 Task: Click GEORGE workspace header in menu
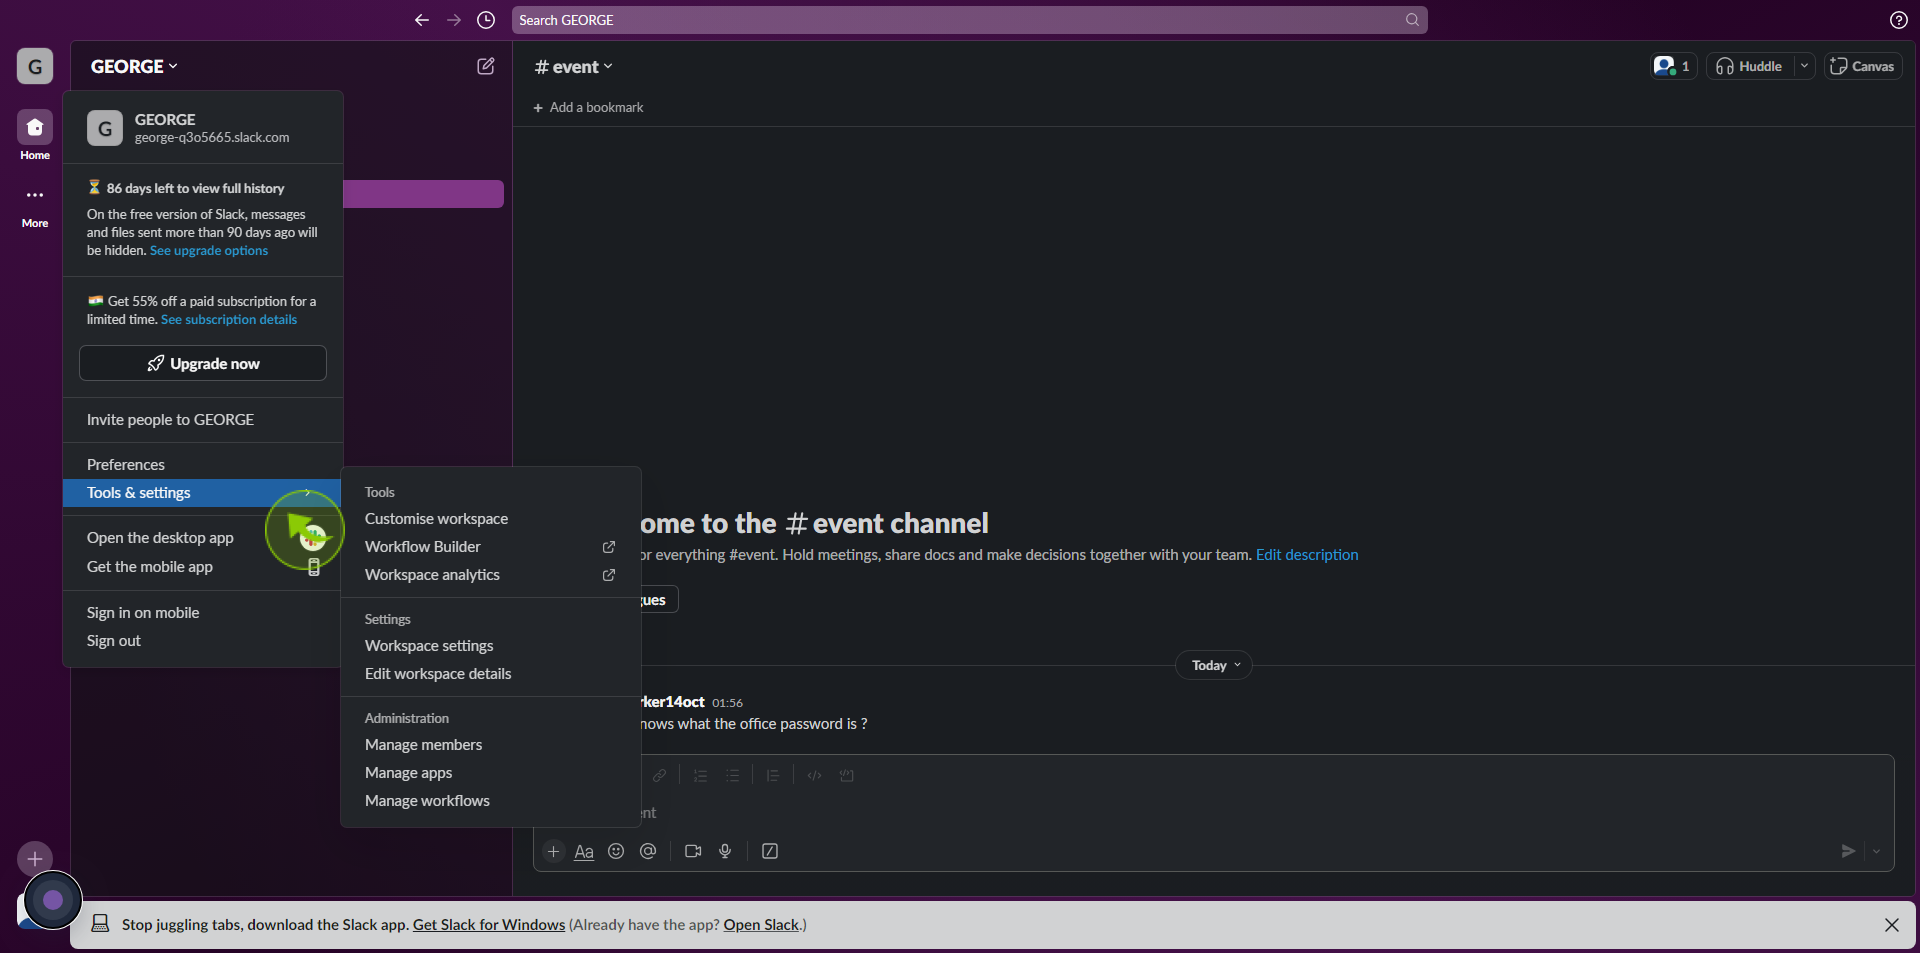pyautogui.click(x=202, y=128)
